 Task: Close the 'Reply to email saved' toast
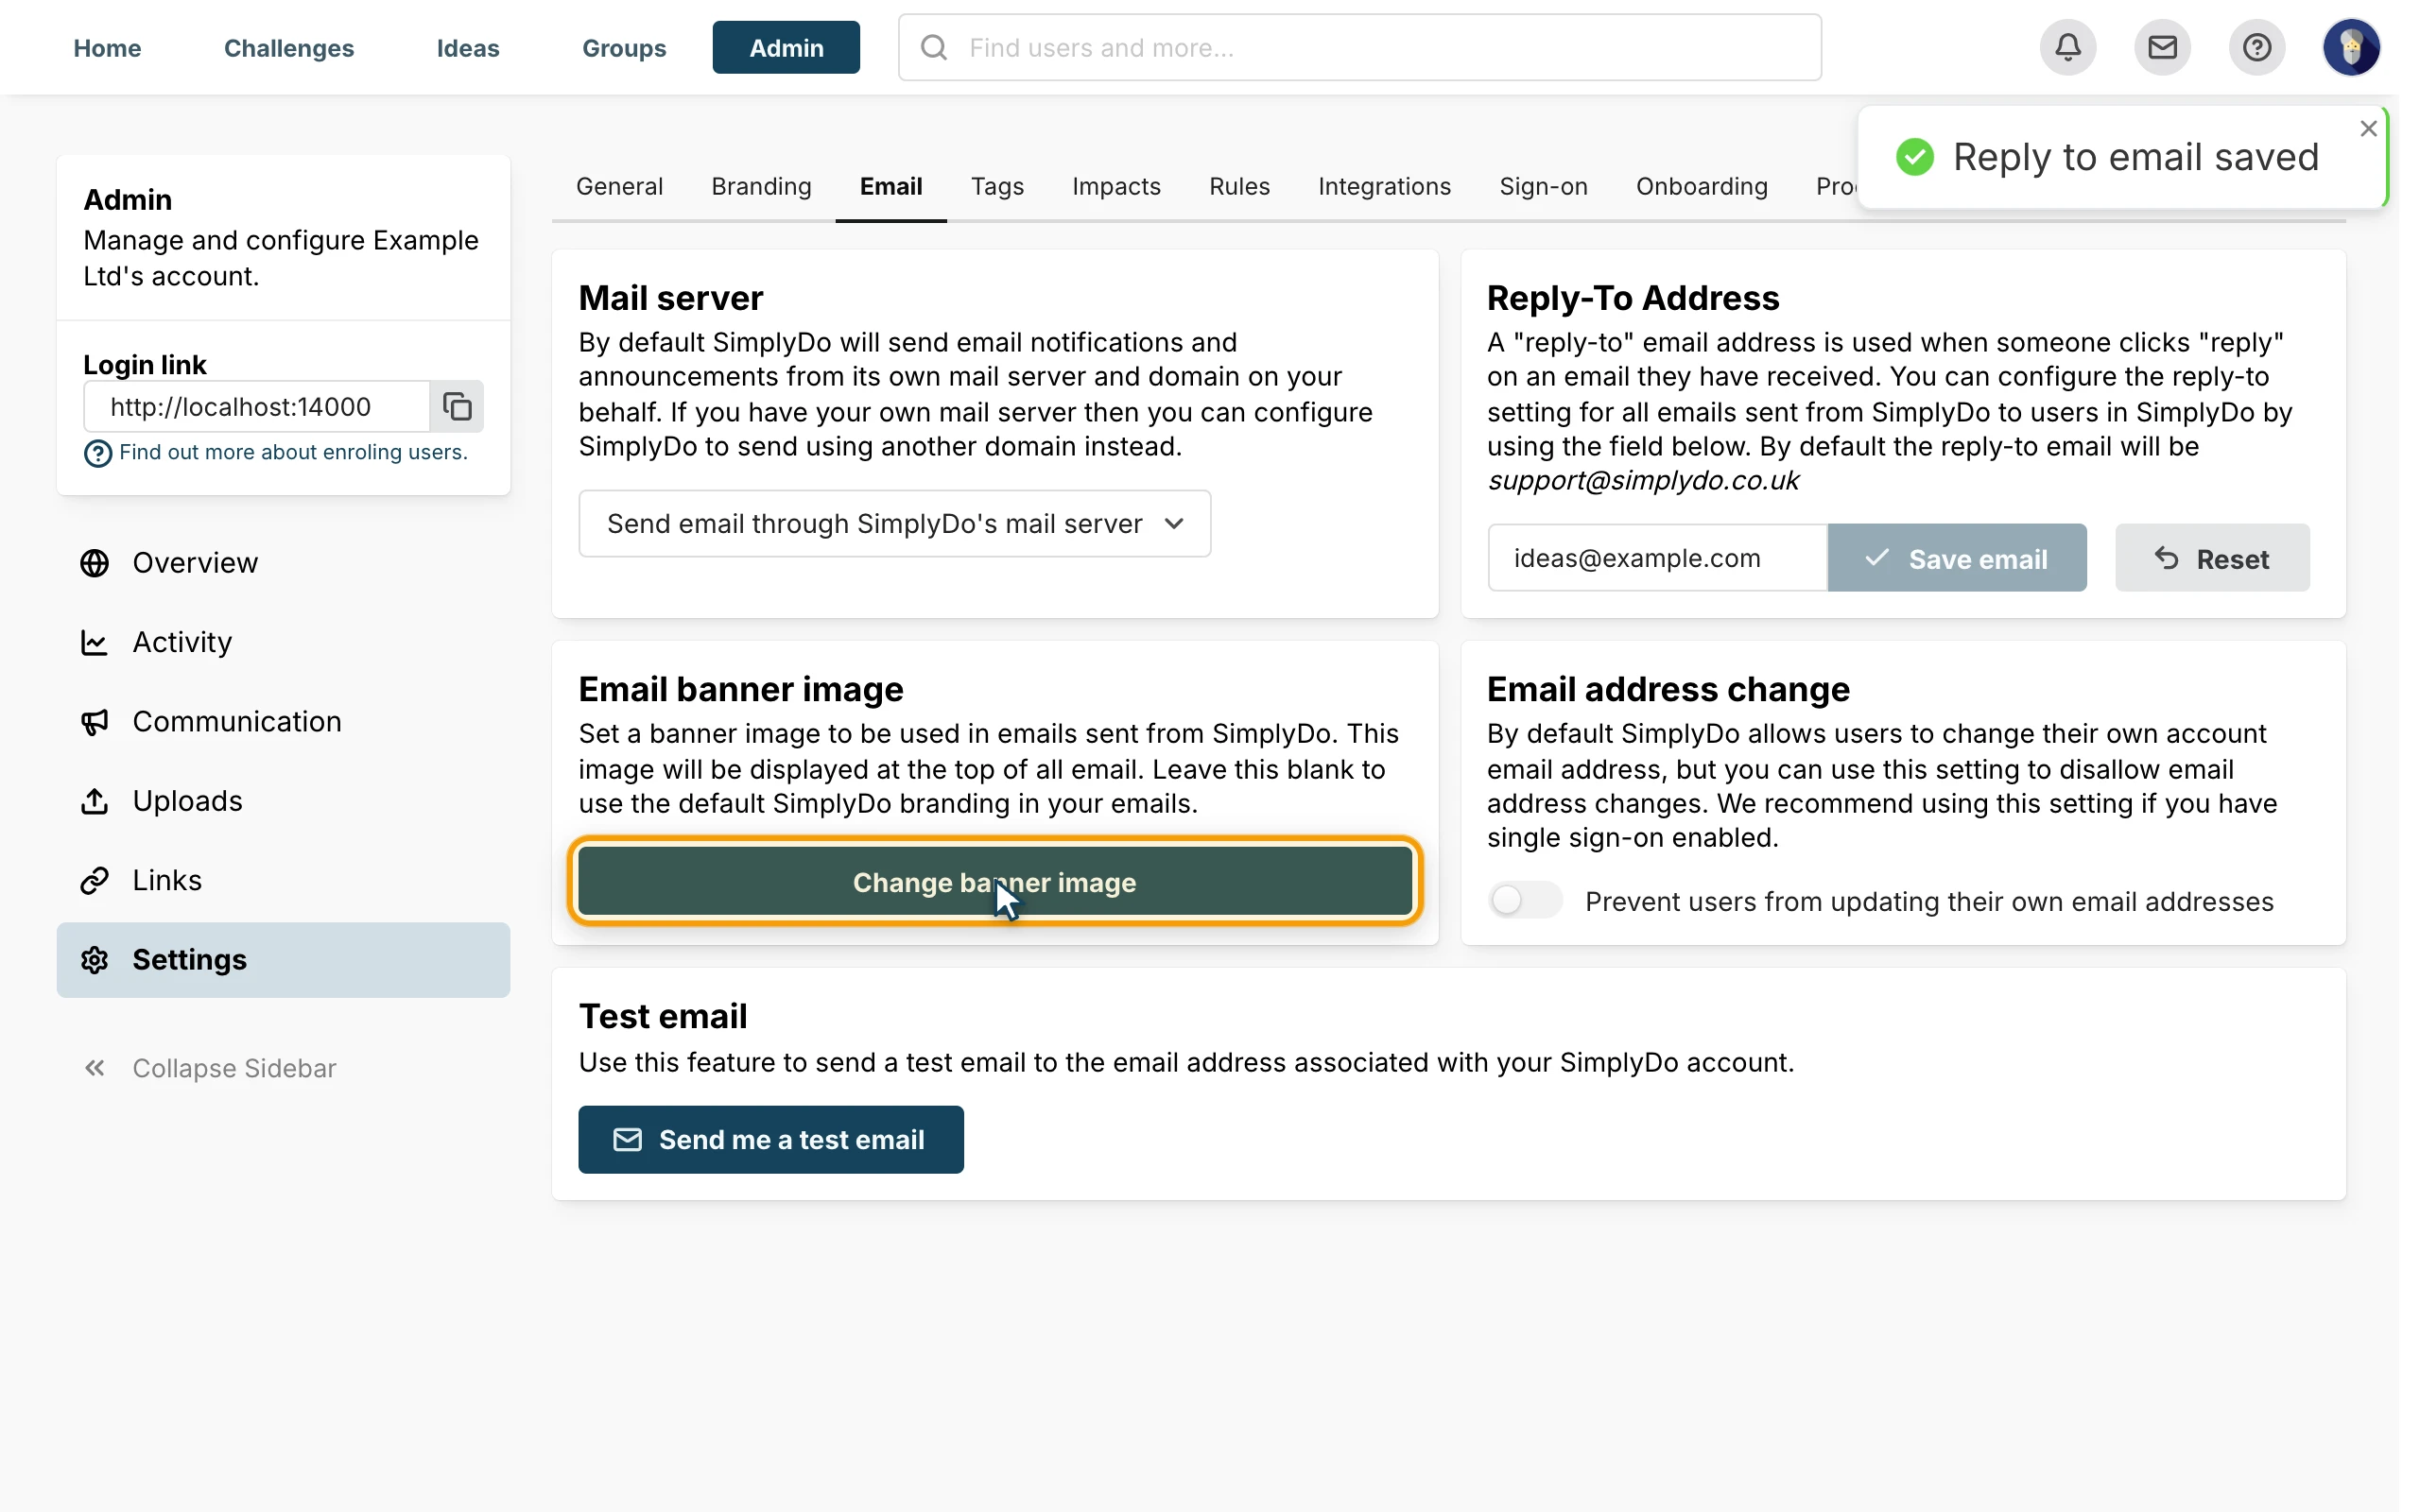[x=2367, y=129]
